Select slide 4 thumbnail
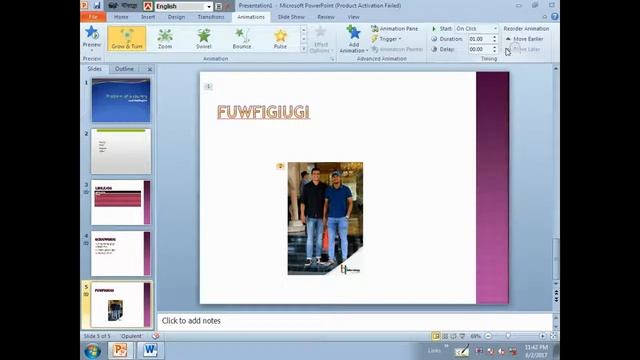 (x=121, y=253)
